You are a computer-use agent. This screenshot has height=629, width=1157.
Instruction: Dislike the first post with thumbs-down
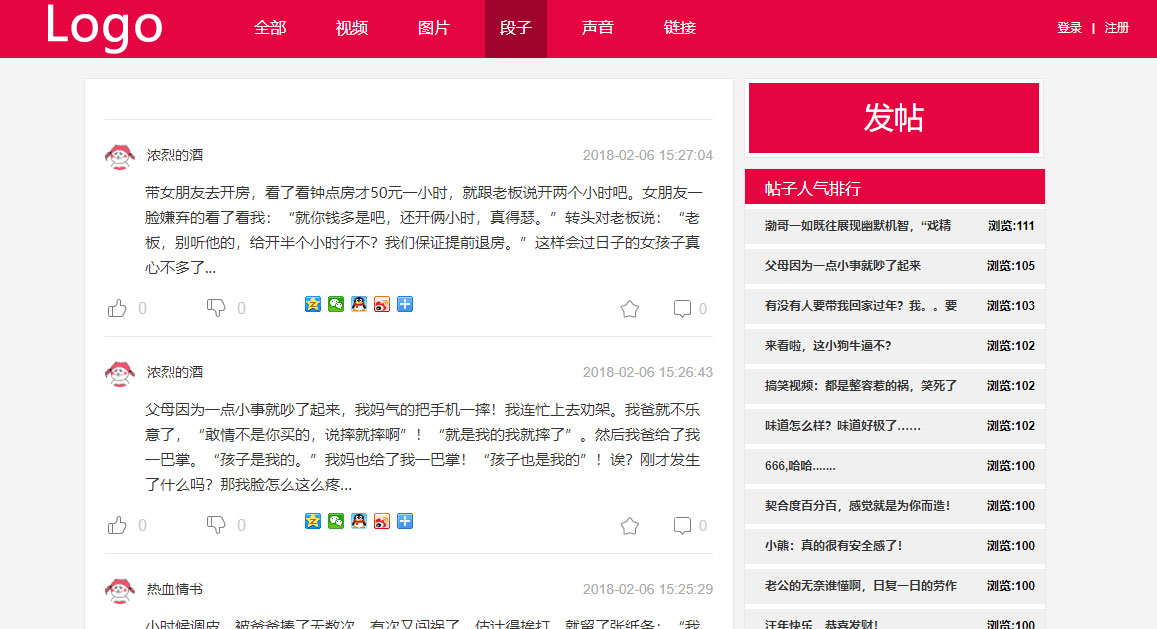pos(216,308)
